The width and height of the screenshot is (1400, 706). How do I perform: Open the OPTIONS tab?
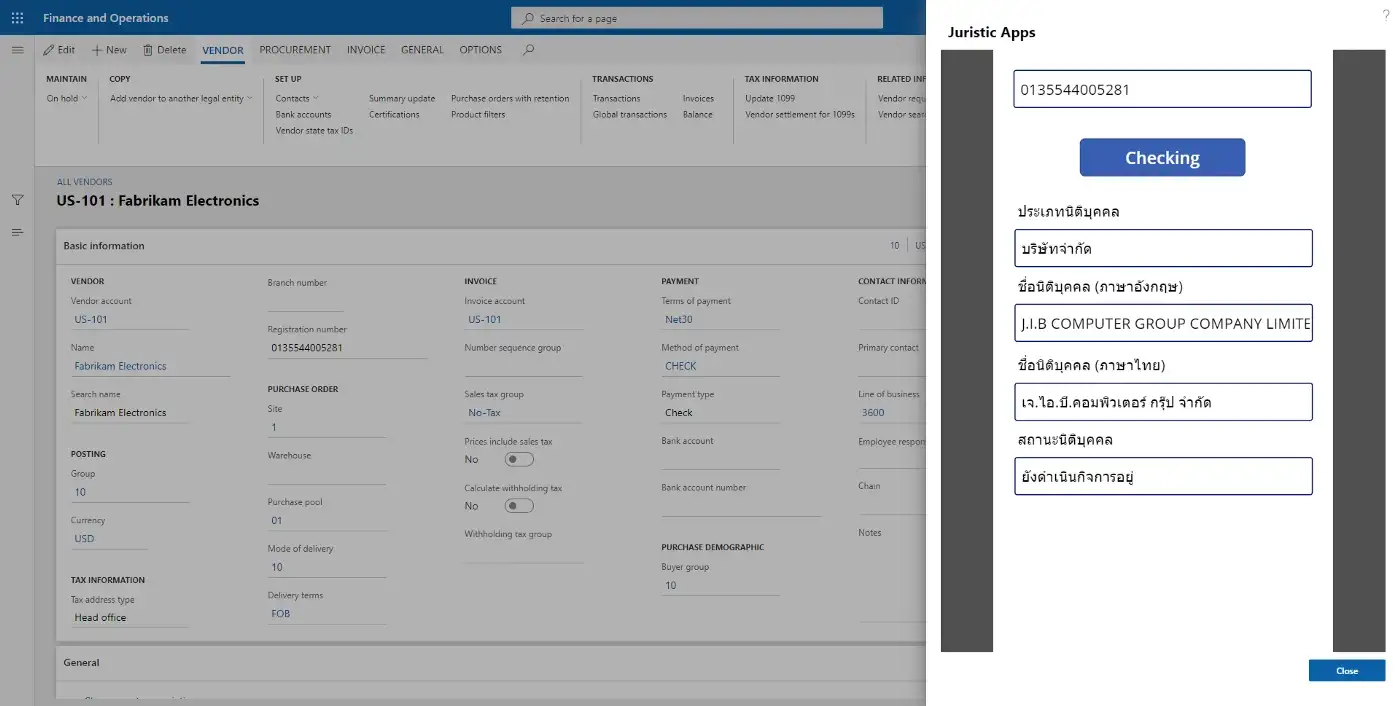coord(481,50)
